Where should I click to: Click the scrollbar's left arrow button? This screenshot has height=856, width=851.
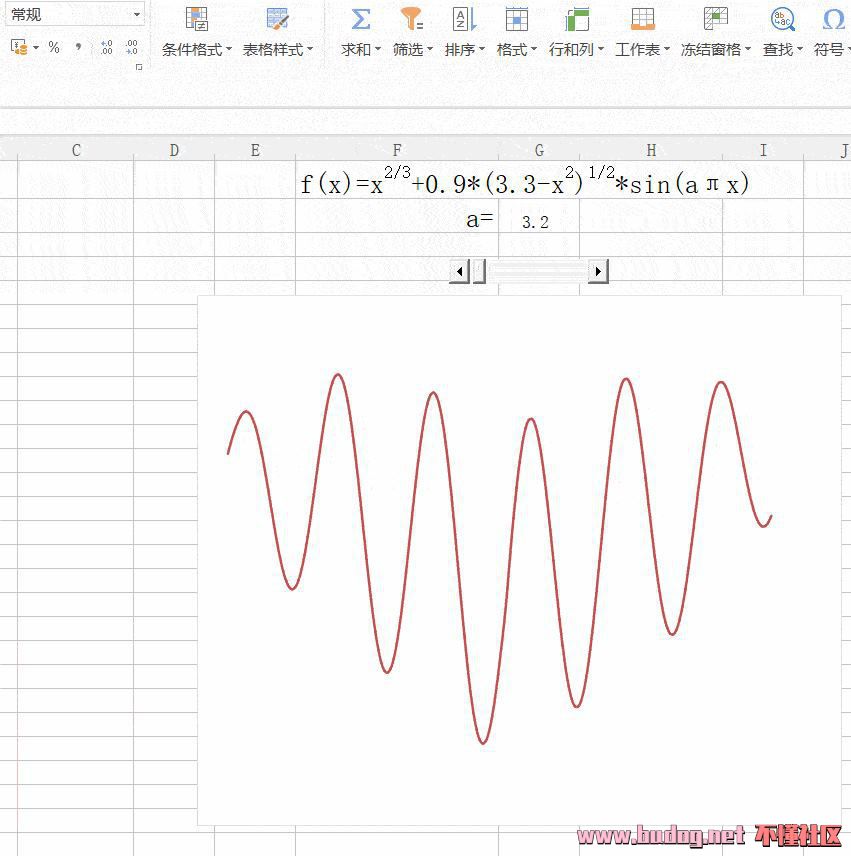click(459, 271)
